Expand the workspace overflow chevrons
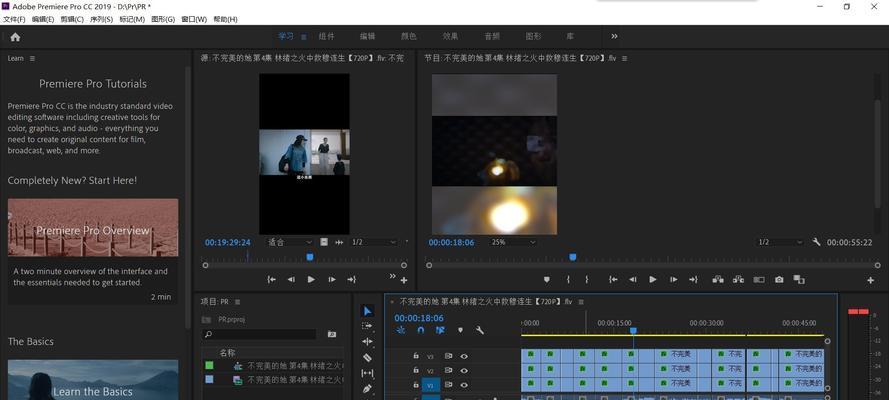The image size is (889, 400). click(x=614, y=36)
